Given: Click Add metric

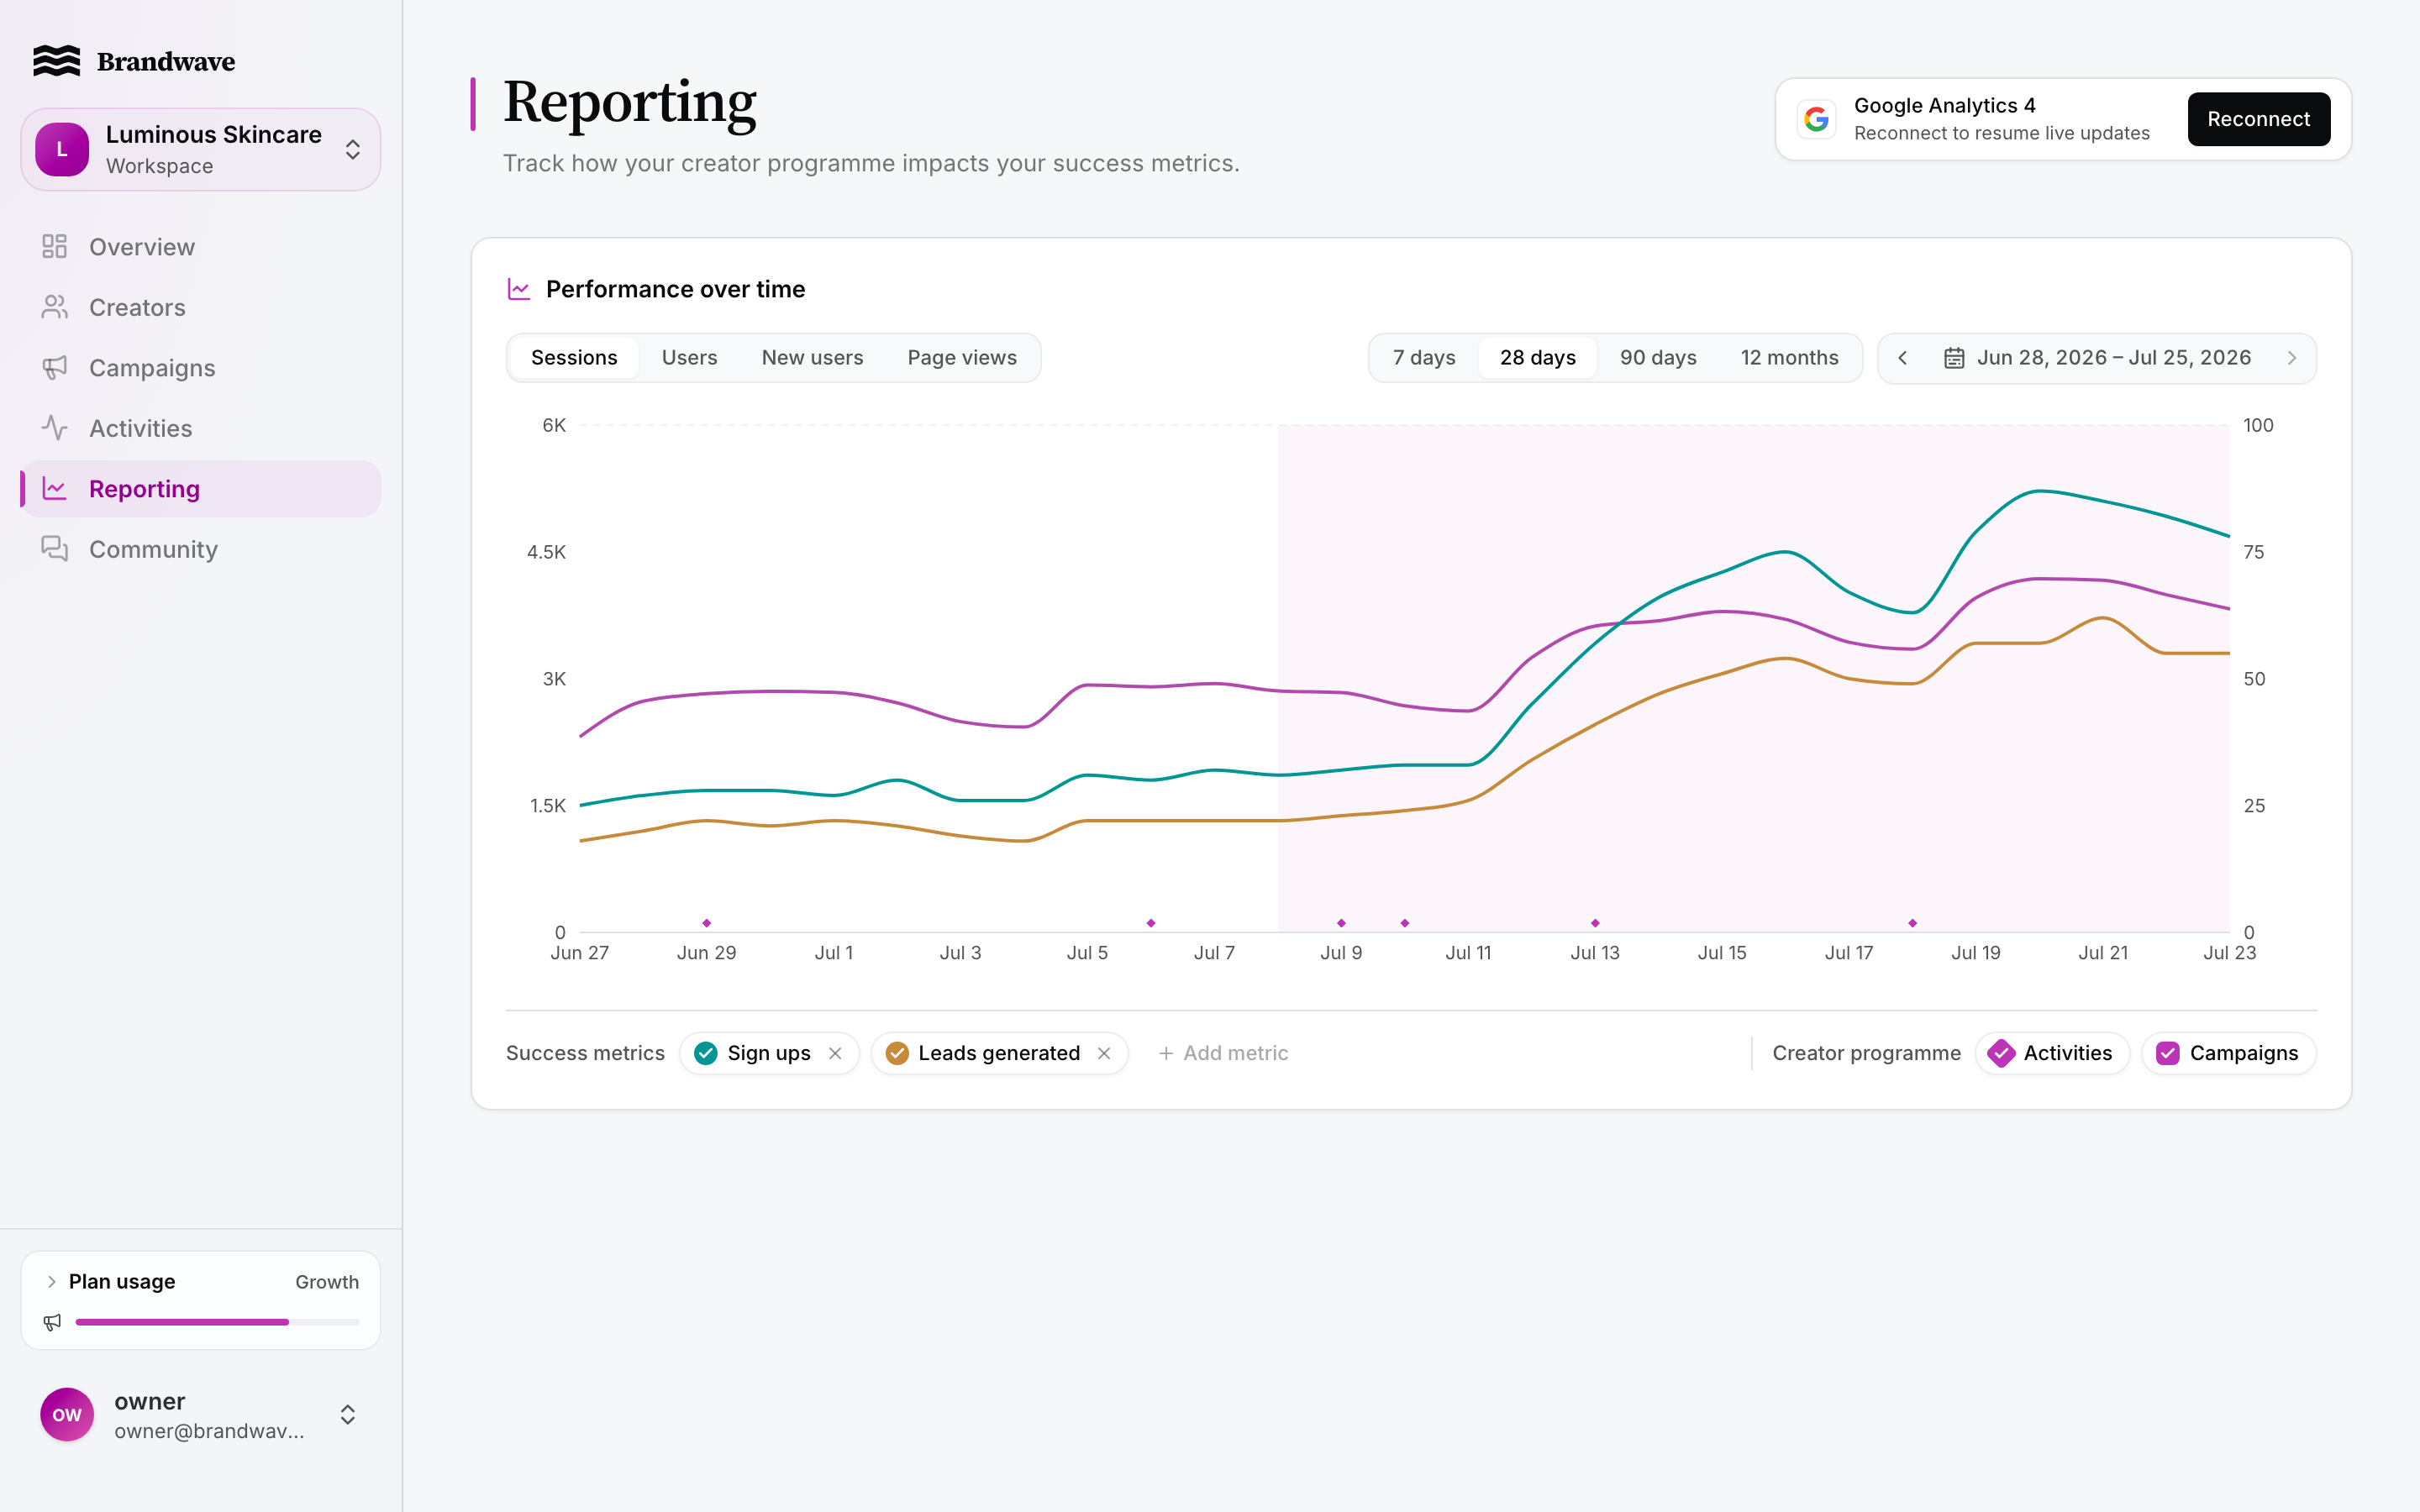Looking at the screenshot, I should [1223, 1053].
